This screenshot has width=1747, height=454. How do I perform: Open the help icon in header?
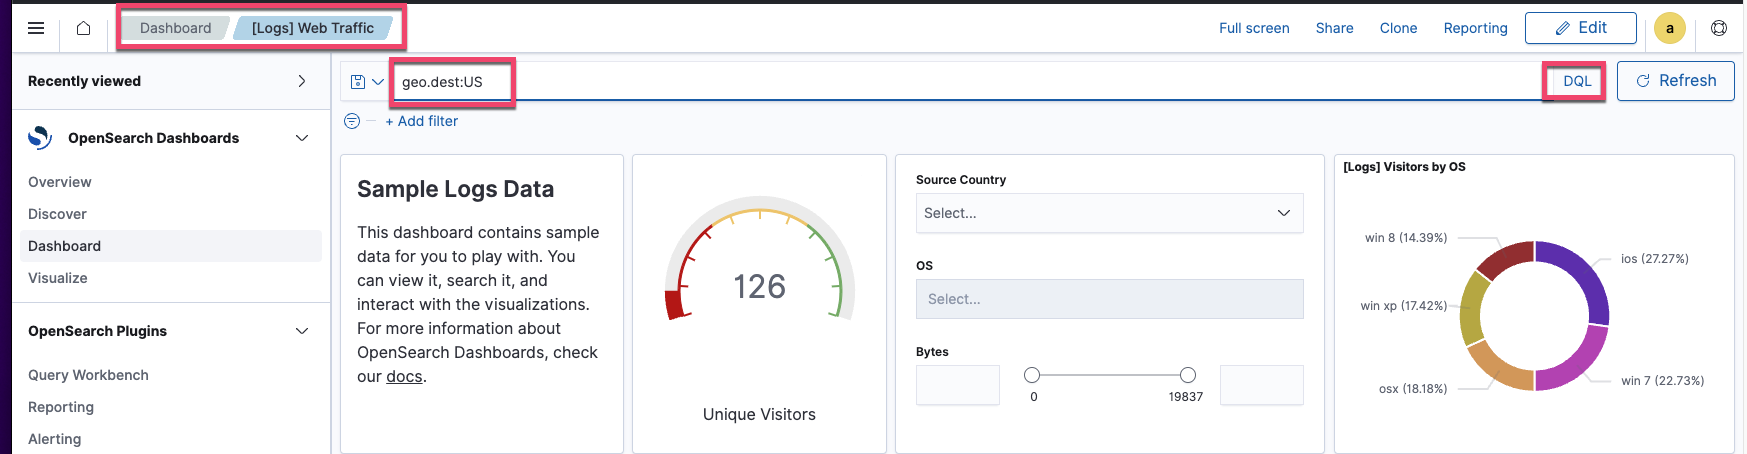tap(1719, 28)
